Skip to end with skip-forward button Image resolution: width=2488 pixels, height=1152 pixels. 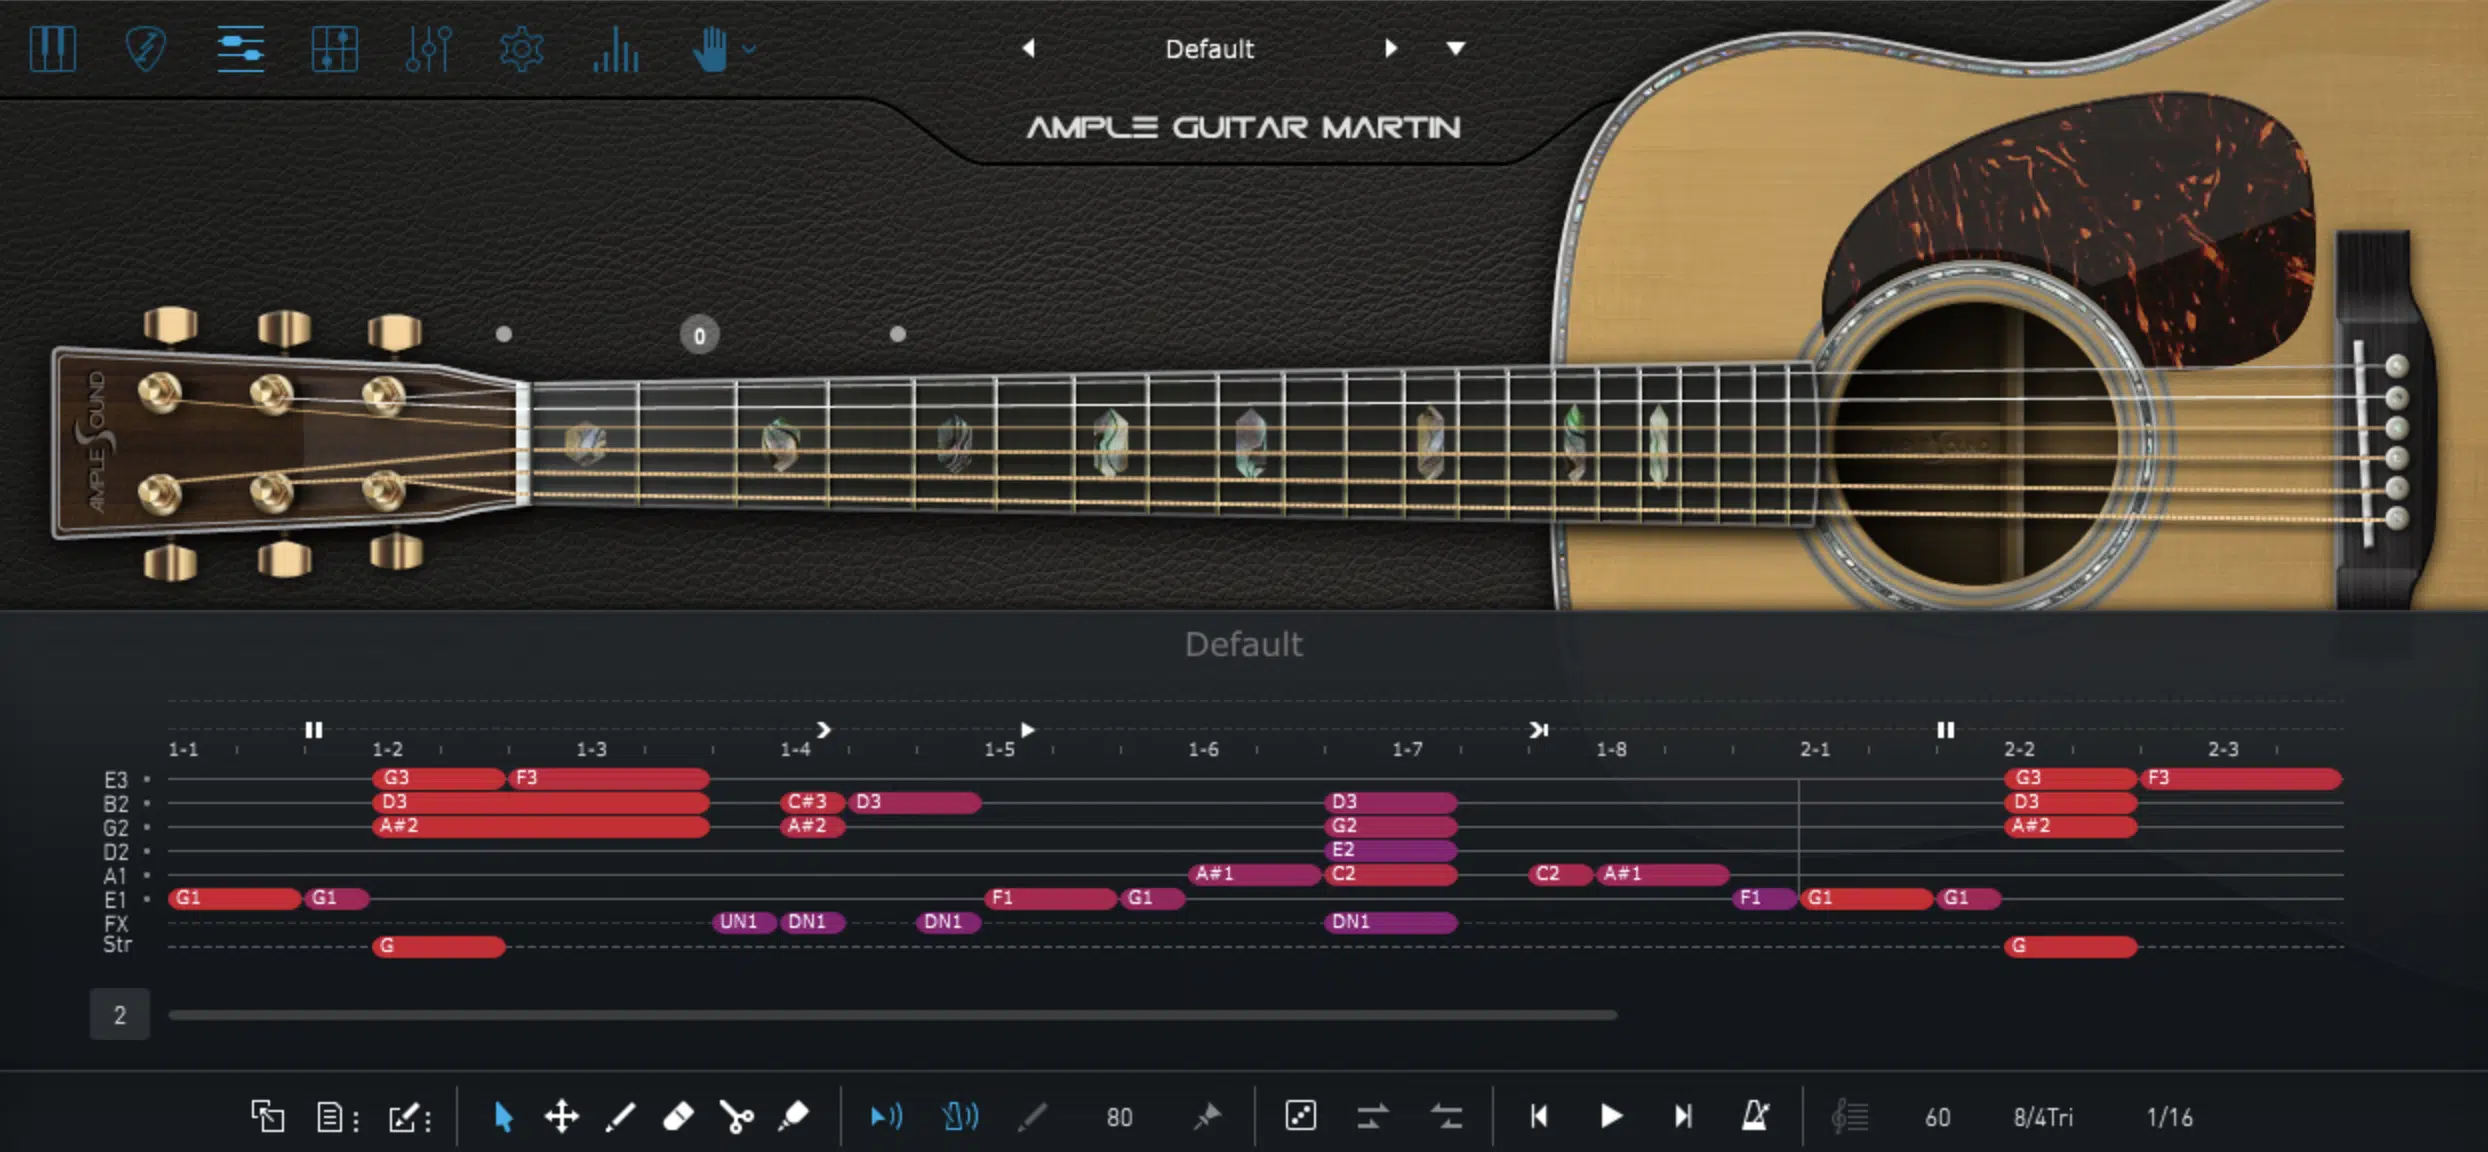1683,1116
